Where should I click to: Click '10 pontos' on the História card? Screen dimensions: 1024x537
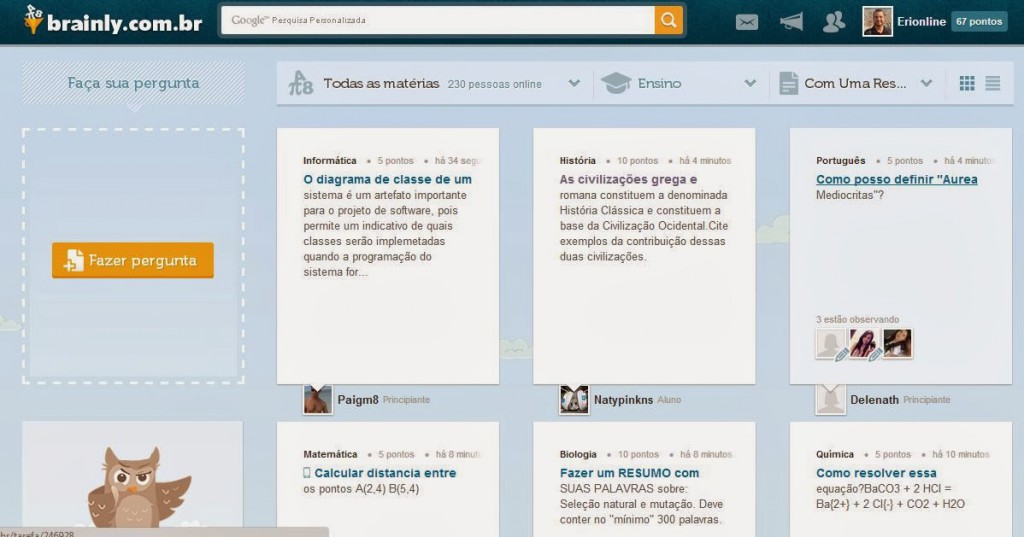pyautogui.click(x=637, y=161)
